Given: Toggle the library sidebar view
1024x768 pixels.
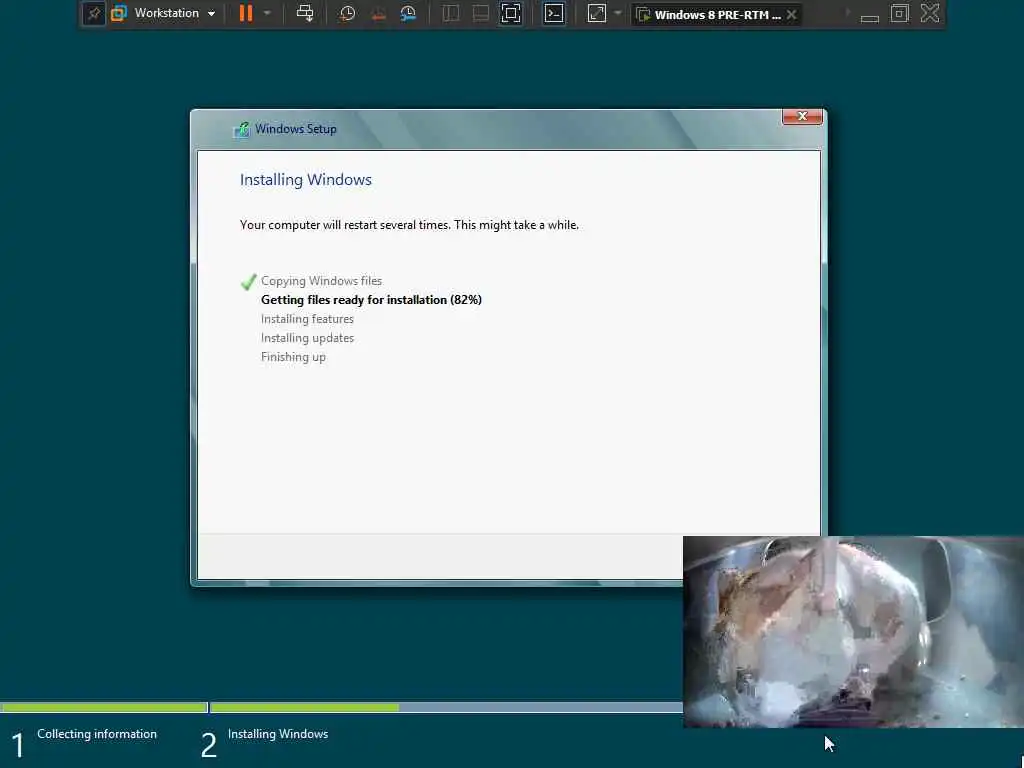Looking at the screenshot, I should (x=451, y=13).
